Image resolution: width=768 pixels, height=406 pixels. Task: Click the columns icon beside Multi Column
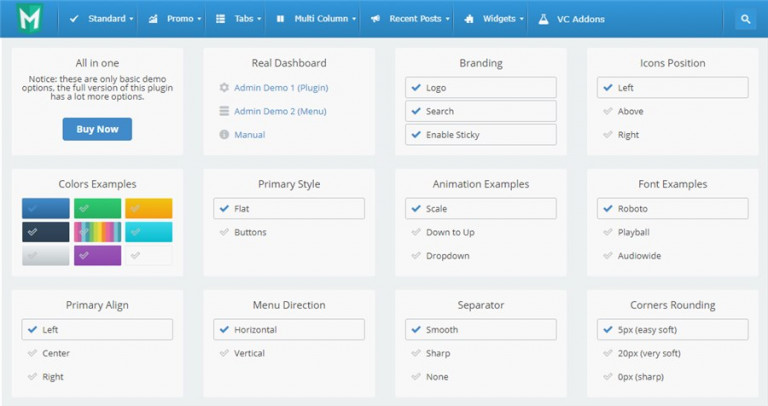click(x=280, y=19)
